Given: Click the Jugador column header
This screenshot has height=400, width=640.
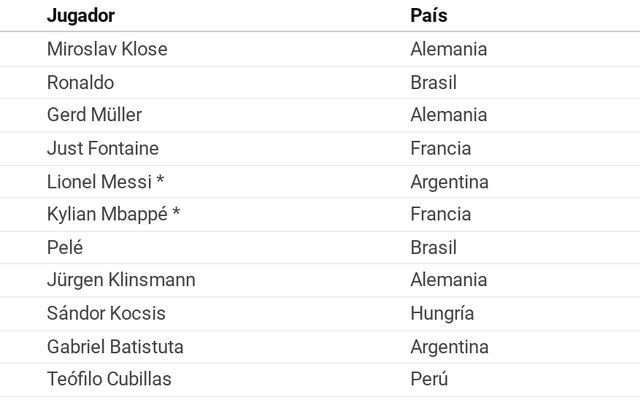Looking at the screenshot, I should pos(81,16).
